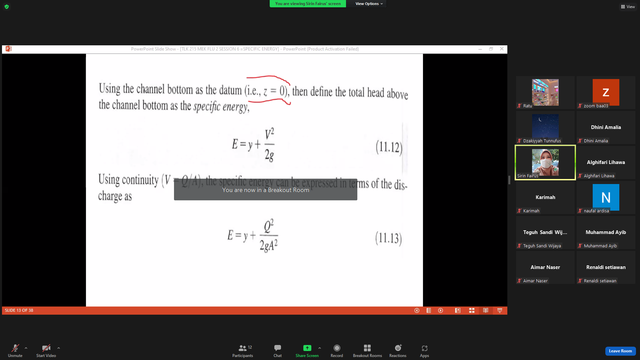Open the Reactions menu
Screen dimensions: 640x360
398,350
